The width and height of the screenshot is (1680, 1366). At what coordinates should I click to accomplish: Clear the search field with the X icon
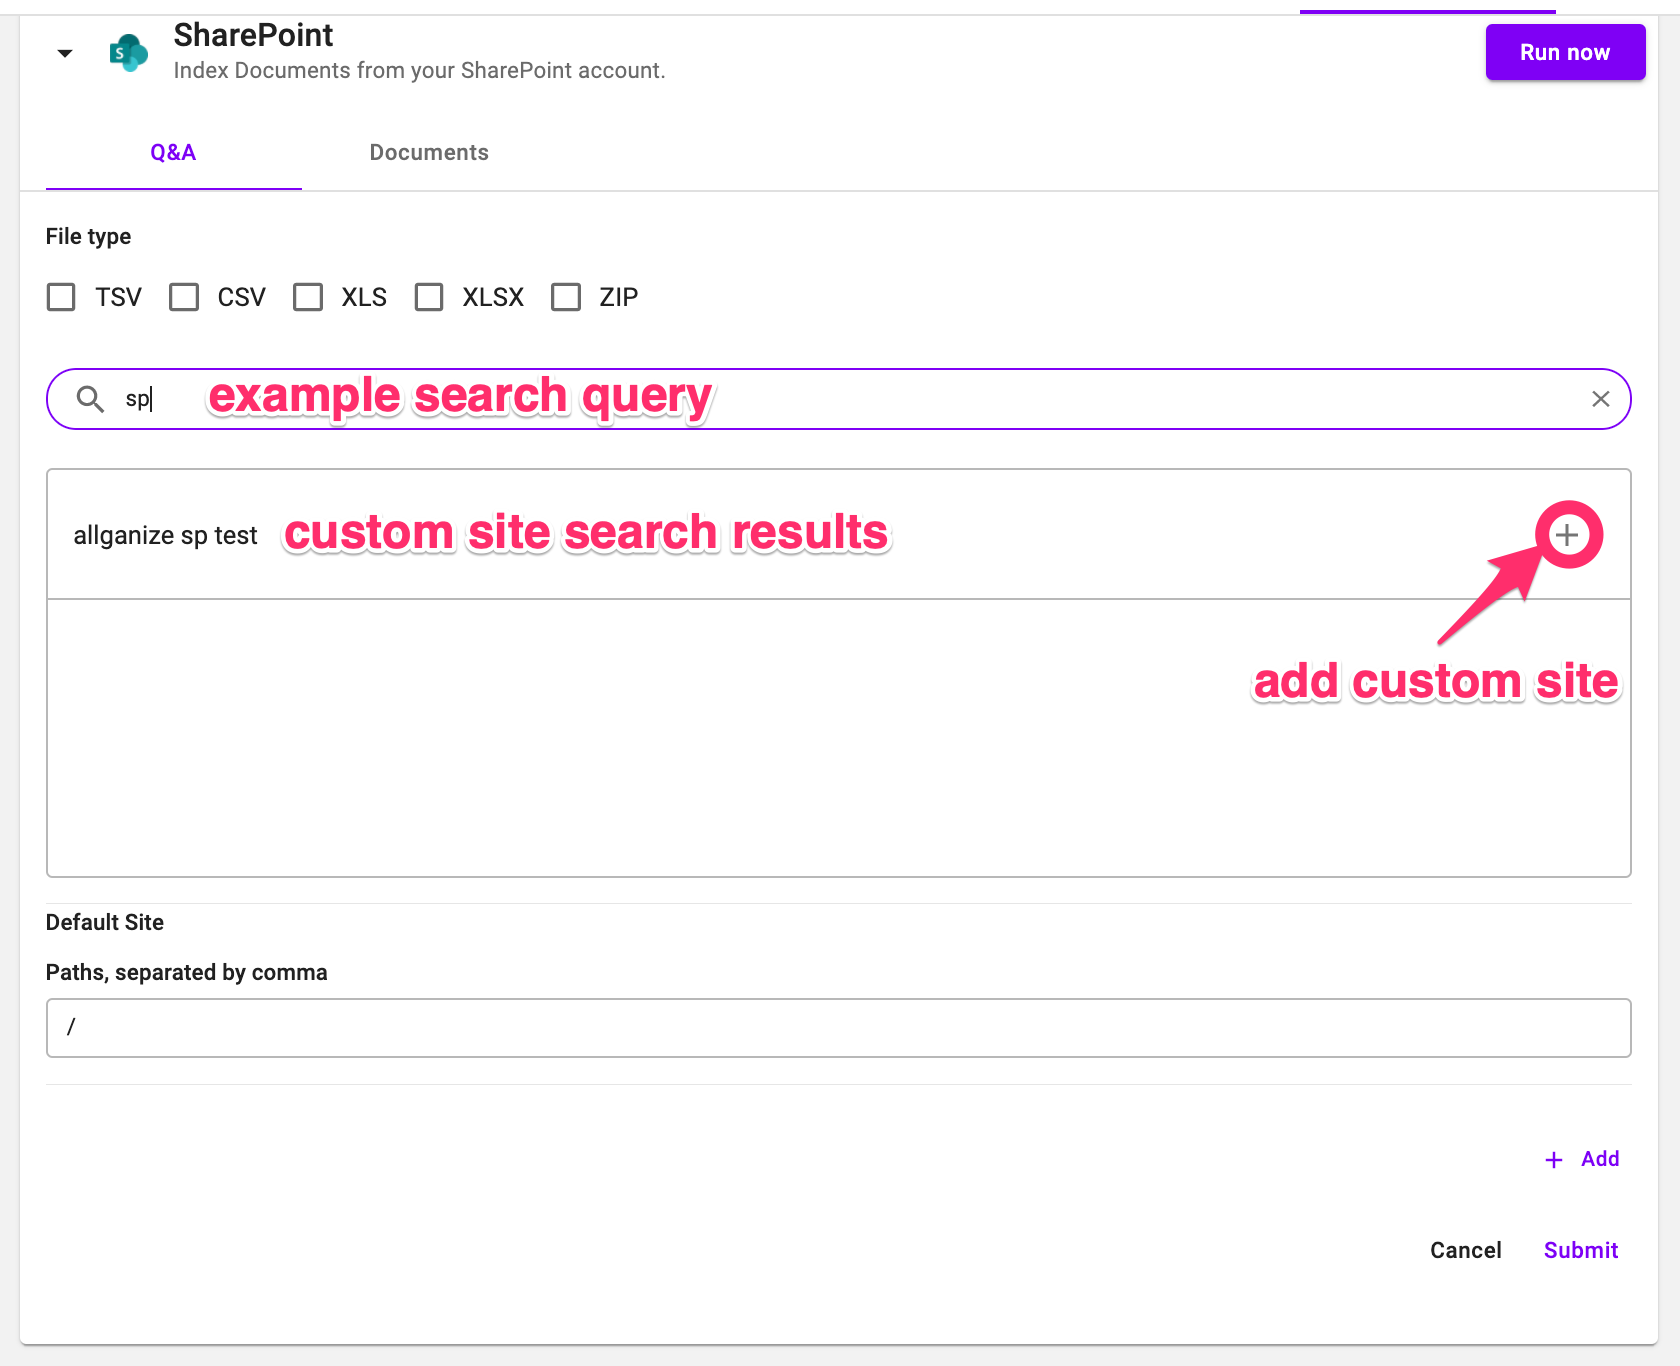click(1600, 399)
